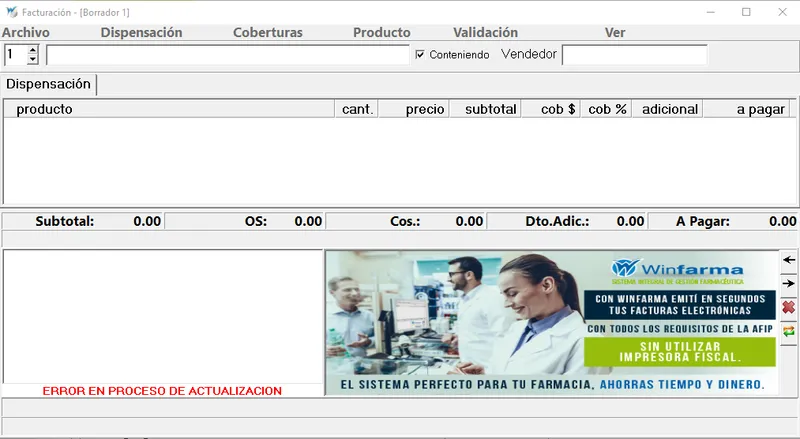800x439 pixels.
Task: Click the cob % column header
Action: click(607, 109)
